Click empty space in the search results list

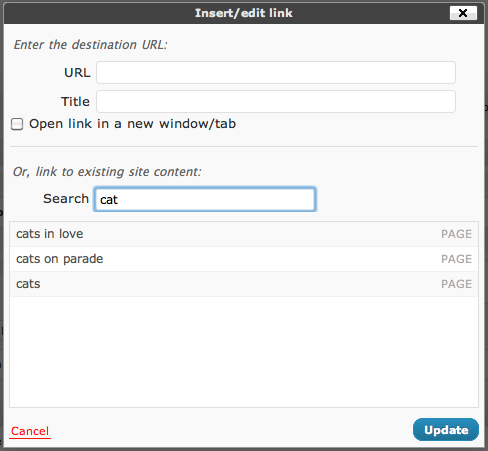(244, 352)
